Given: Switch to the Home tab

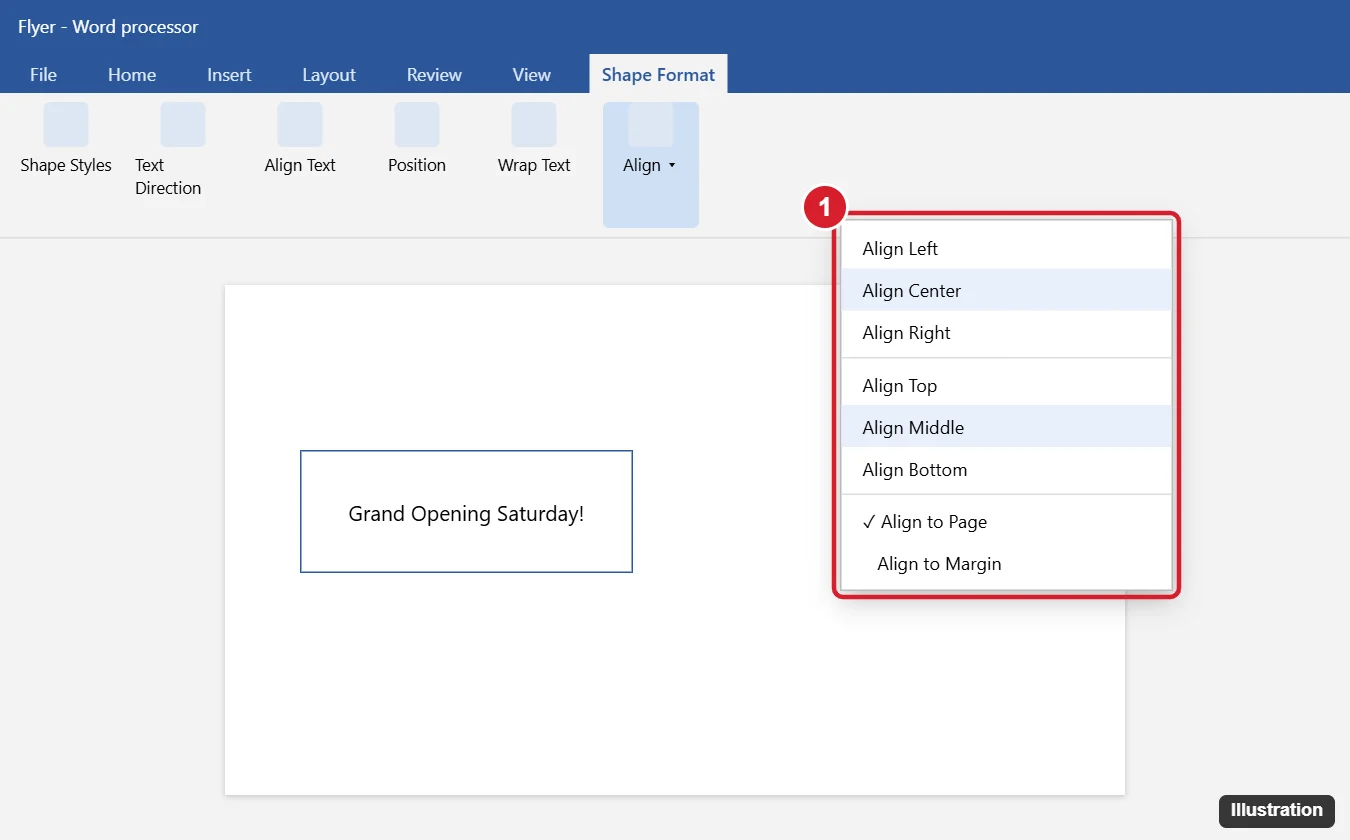Looking at the screenshot, I should coord(132,75).
